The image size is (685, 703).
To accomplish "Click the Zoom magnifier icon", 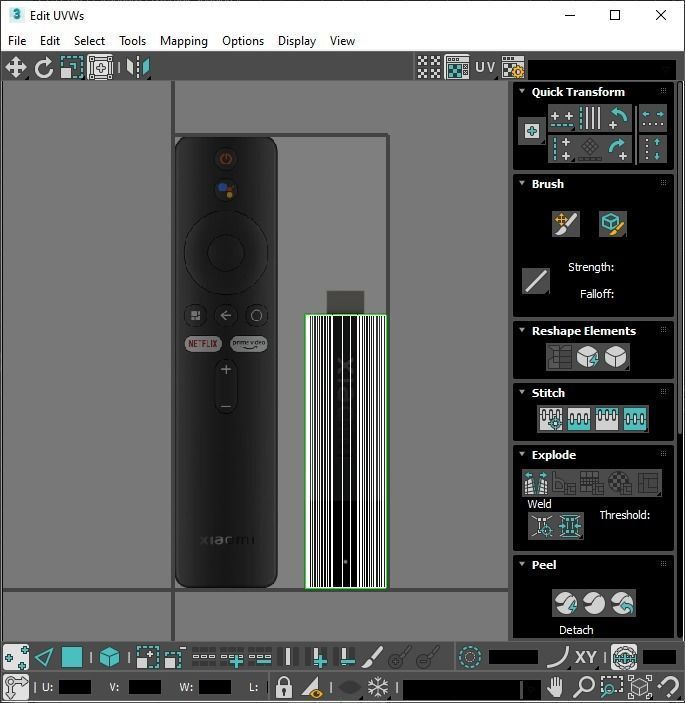I will pos(583,686).
